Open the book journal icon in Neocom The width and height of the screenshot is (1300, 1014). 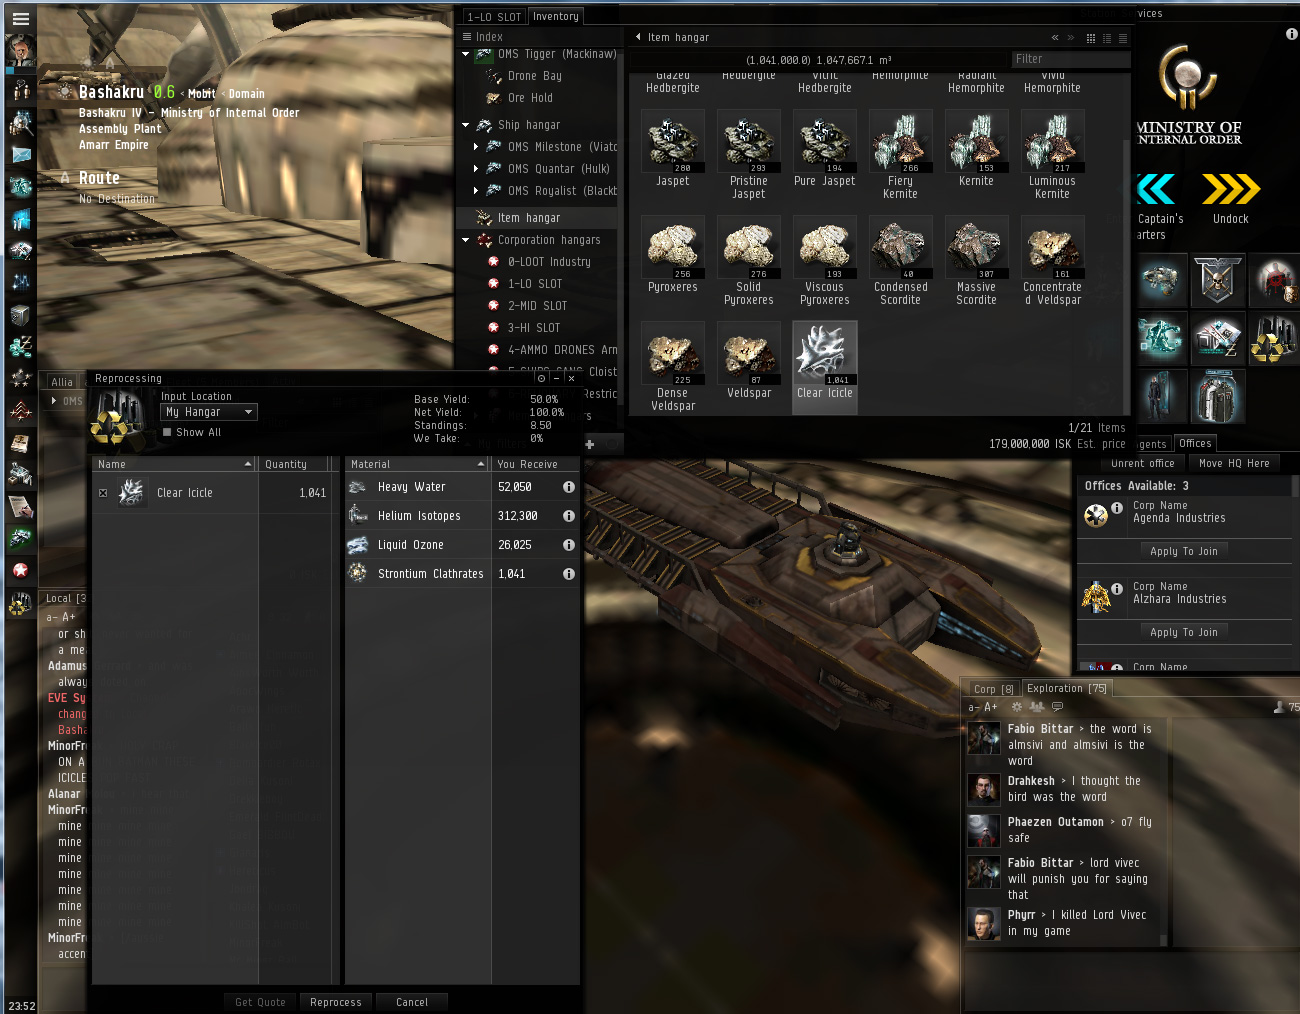tap(21, 443)
